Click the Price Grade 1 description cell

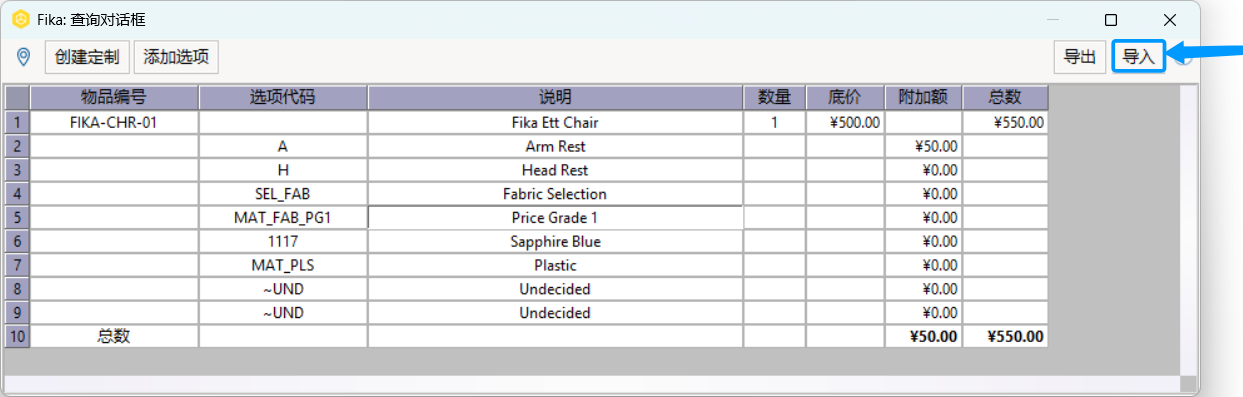(x=555, y=217)
